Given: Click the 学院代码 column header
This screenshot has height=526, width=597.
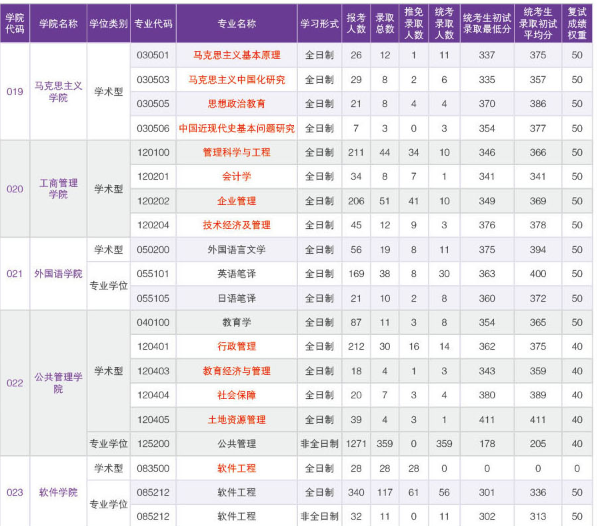Looking at the screenshot, I should 15,24.
